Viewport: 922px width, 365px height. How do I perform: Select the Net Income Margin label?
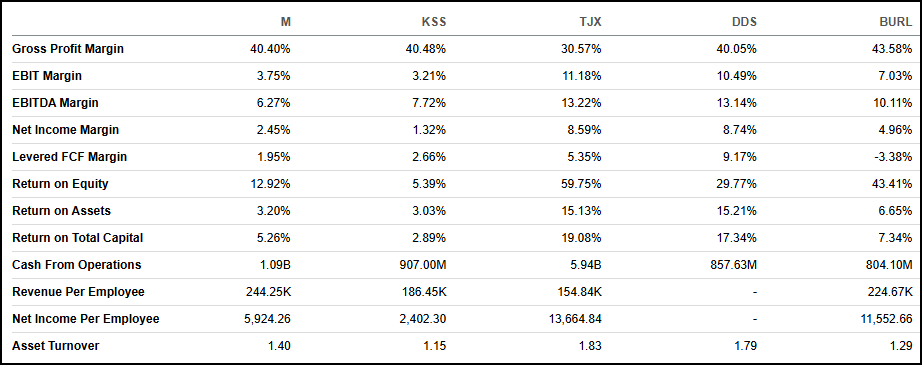(x=65, y=130)
